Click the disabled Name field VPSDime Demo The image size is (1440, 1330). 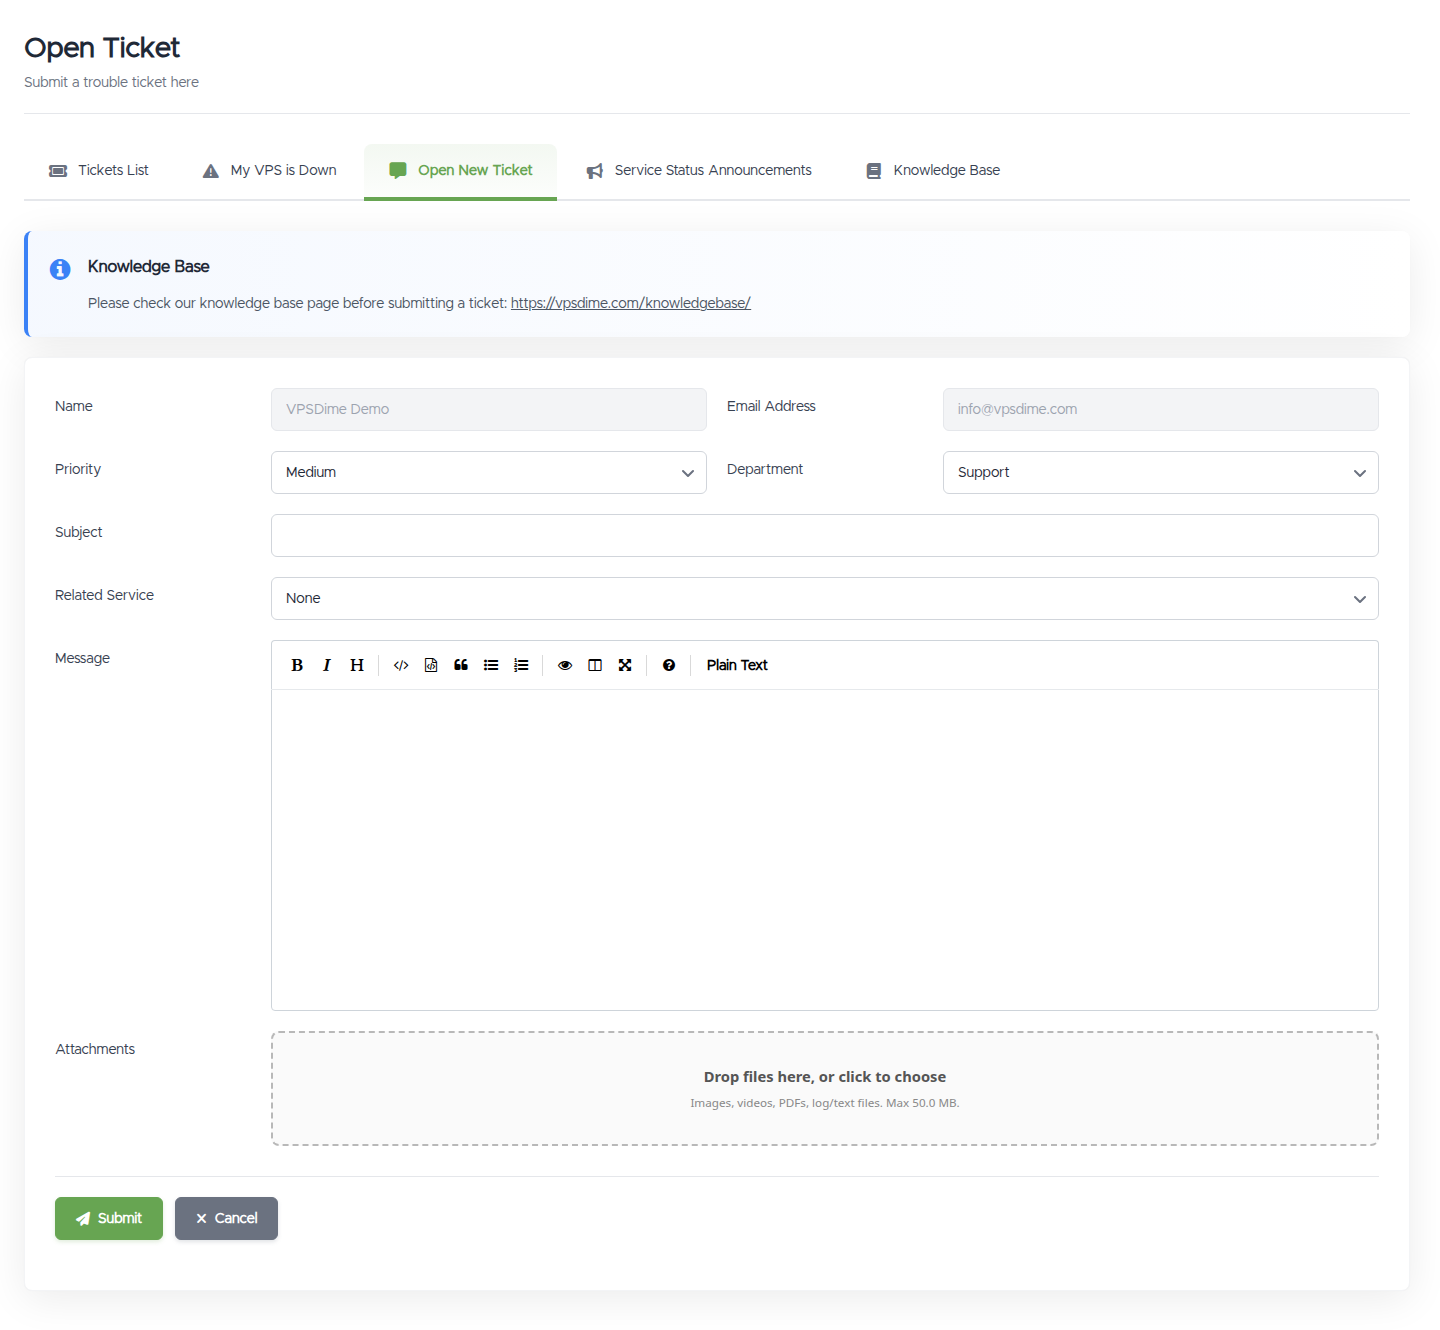489,409
